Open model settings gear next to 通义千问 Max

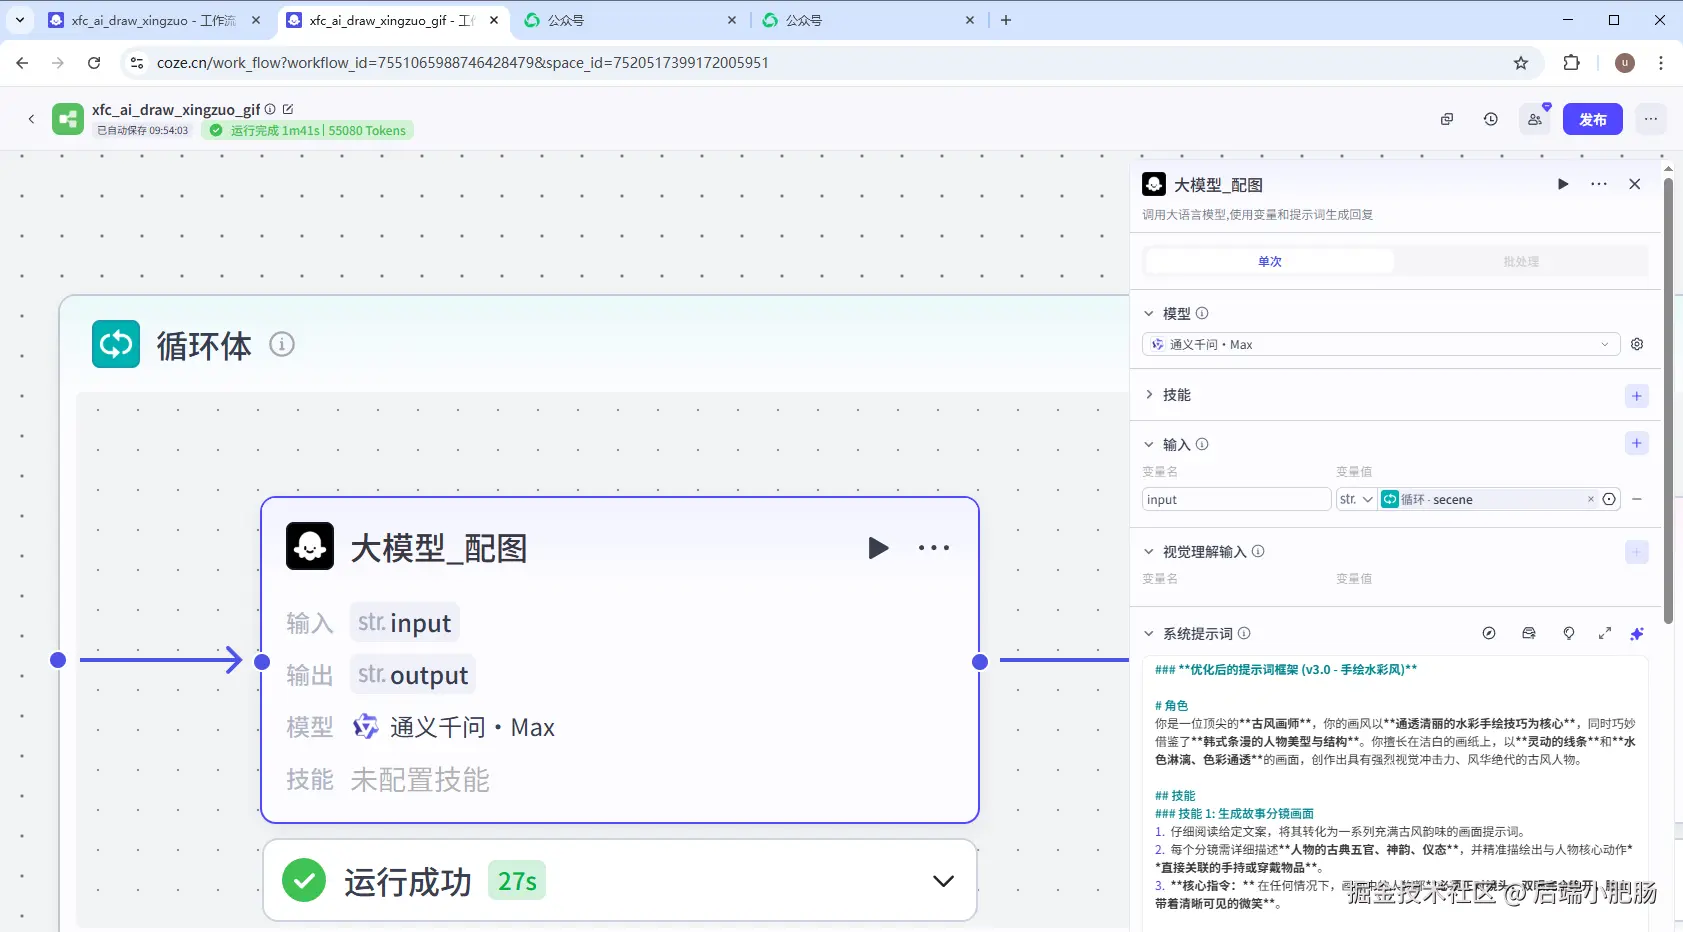point(1637,344)
